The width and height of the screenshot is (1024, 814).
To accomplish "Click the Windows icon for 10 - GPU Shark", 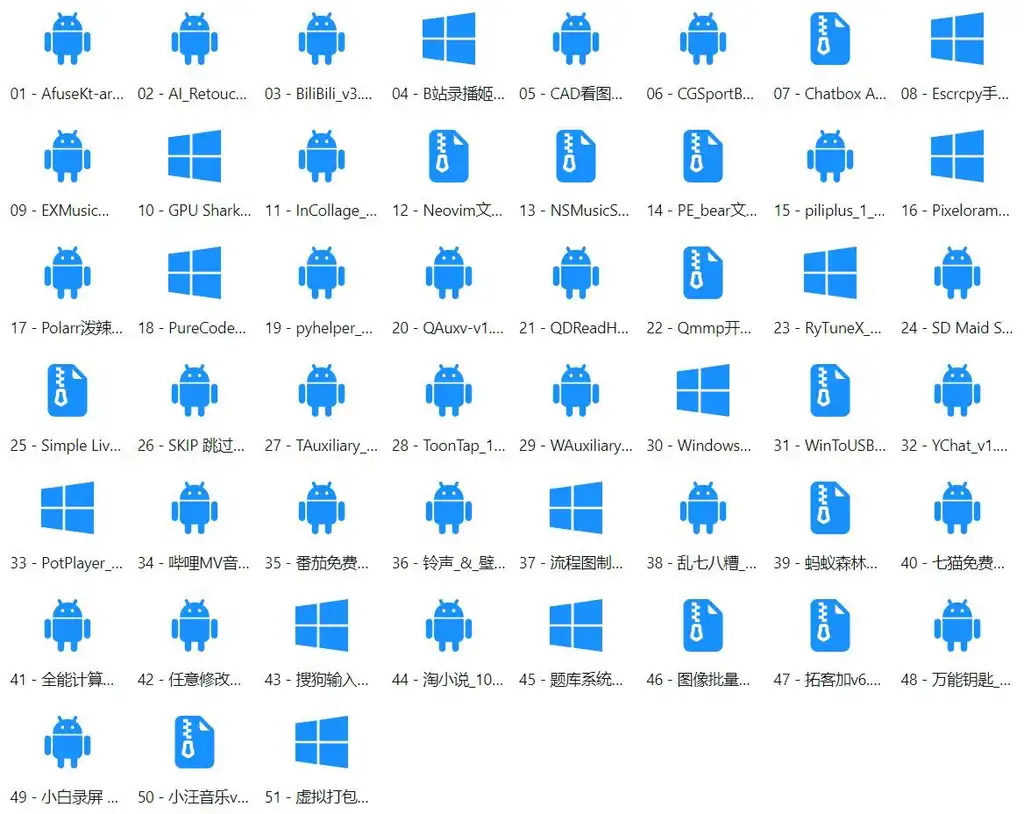I will [195, 156].
